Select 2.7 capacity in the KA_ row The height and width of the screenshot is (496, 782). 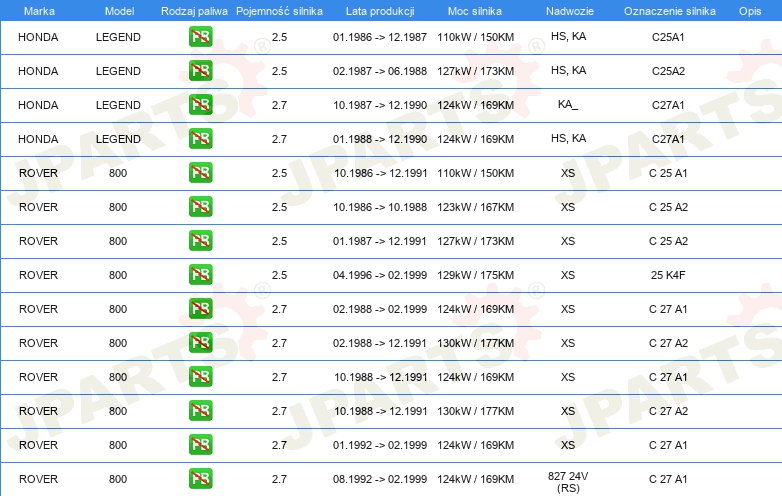279,105
